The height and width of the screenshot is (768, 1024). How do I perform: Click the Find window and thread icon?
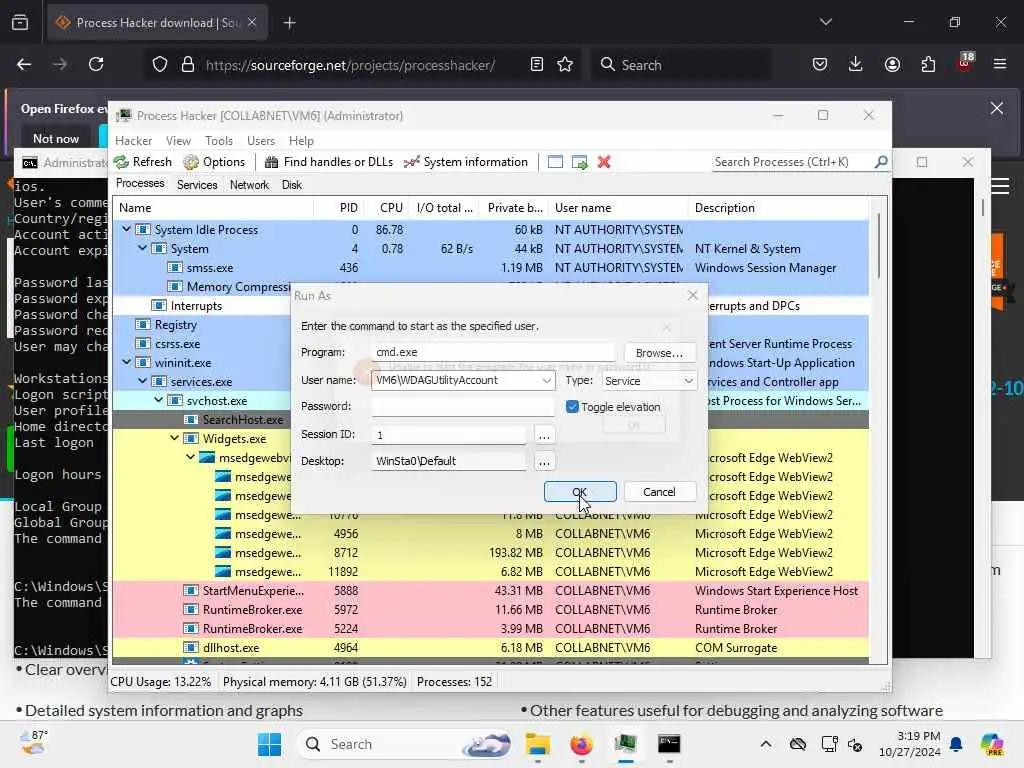pos(579,162)
